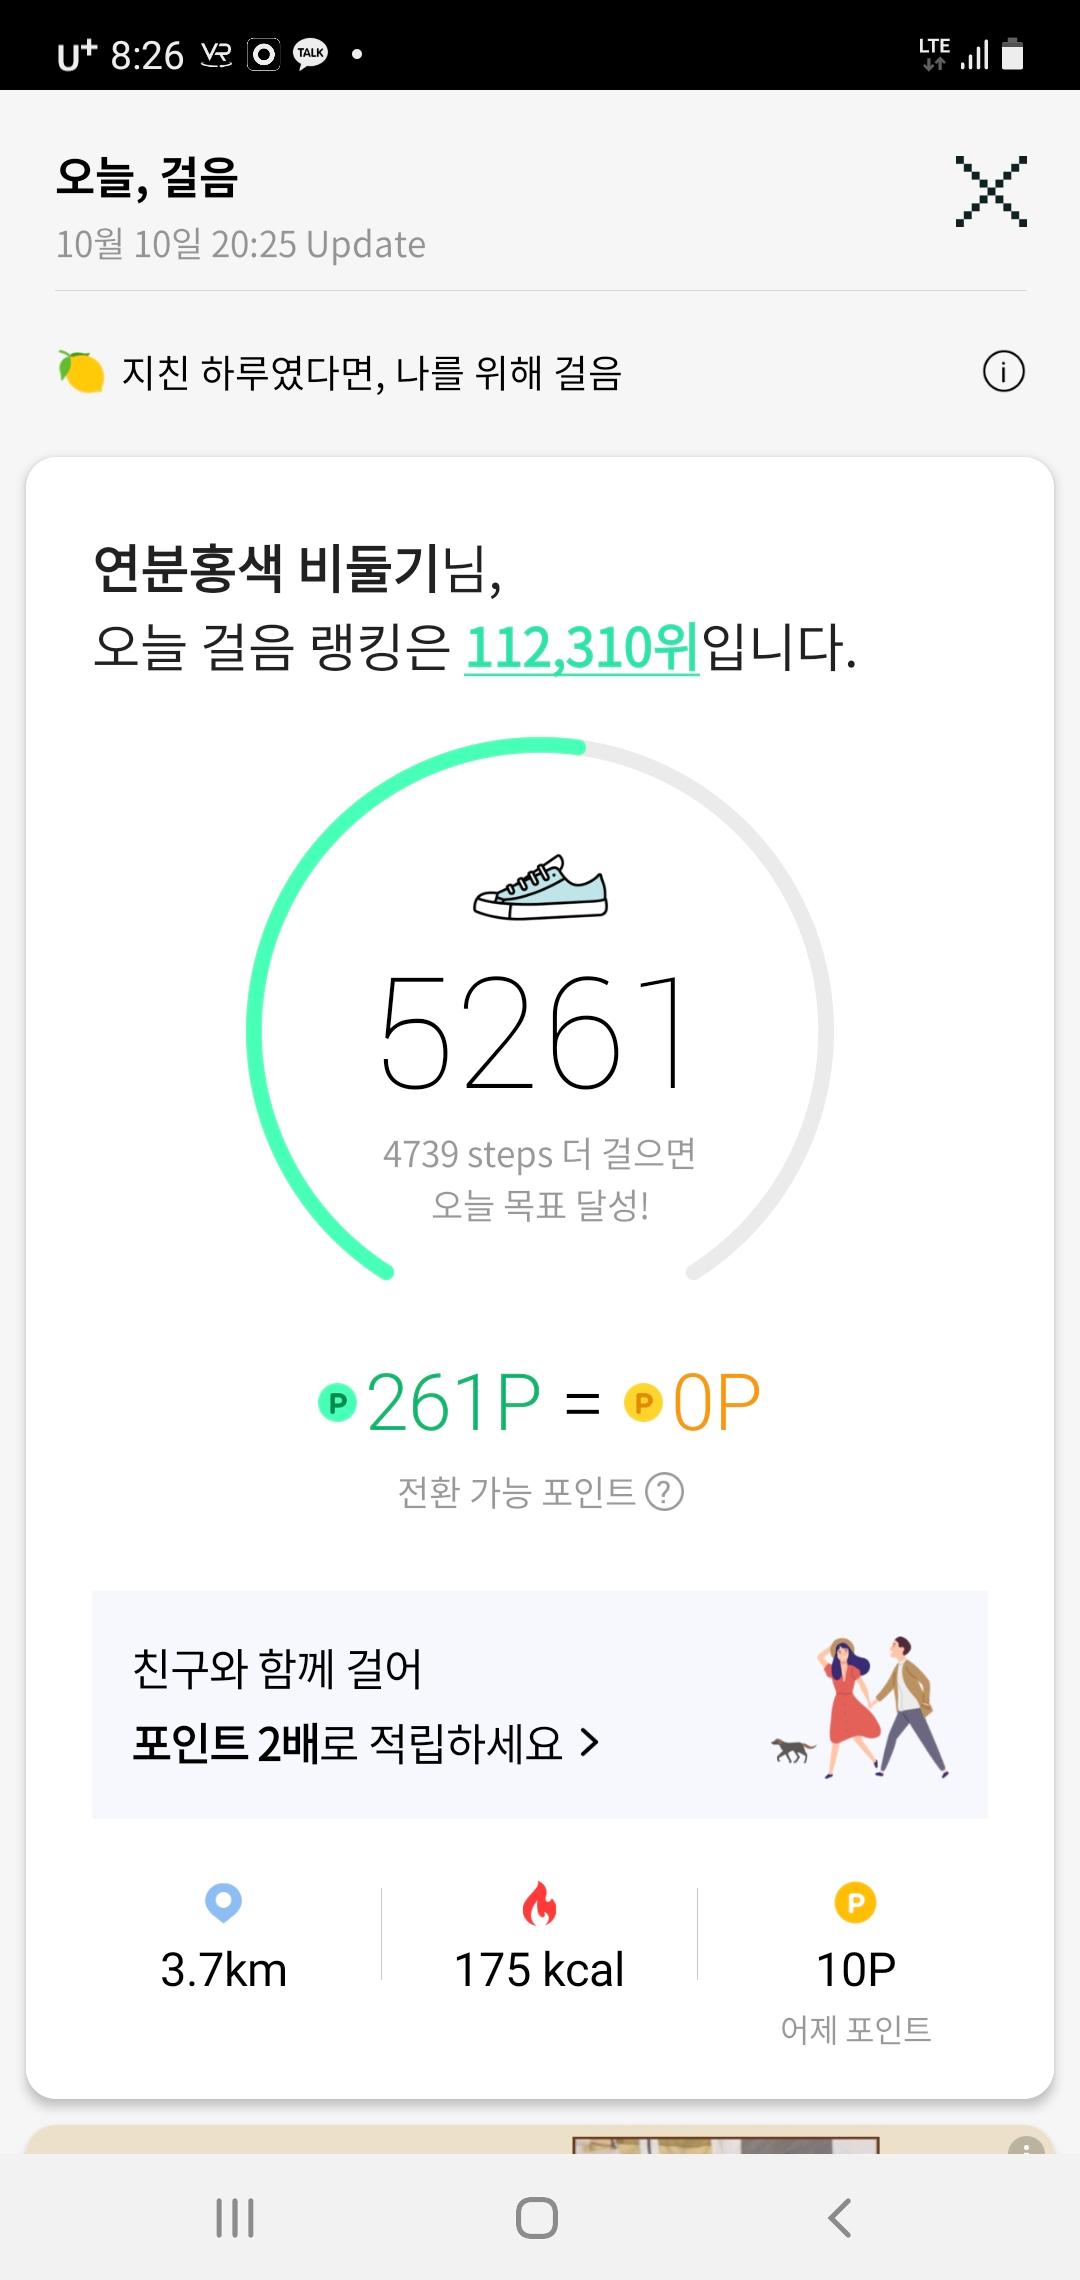Tap the yellow P coin above 10P
The image size is (1080, 2280).
[855, 1903]
